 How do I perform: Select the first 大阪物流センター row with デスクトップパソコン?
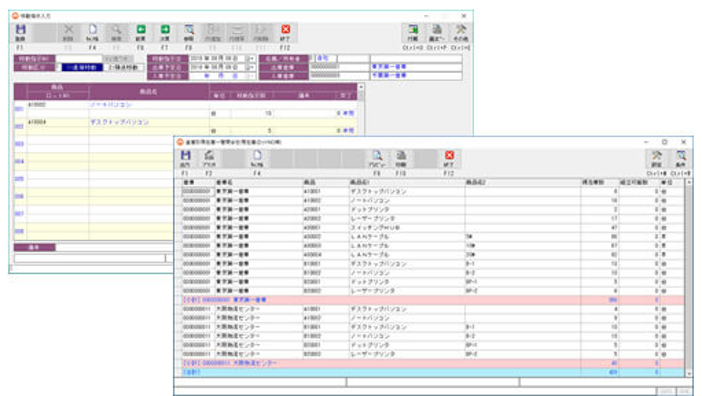click(x=432, y=309)
